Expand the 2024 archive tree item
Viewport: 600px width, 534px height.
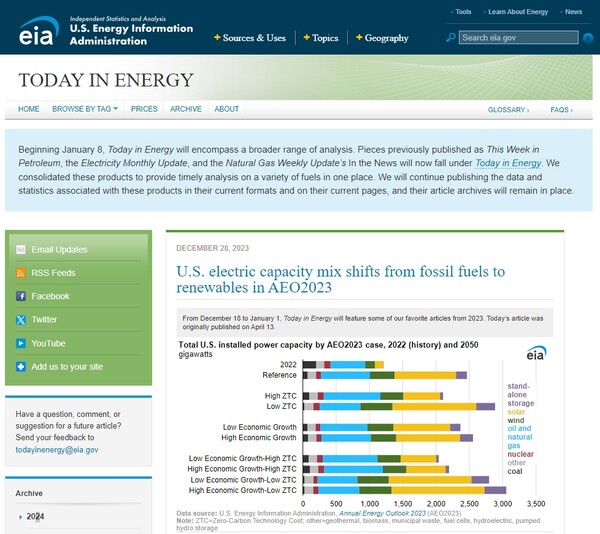tap(22, 516)
